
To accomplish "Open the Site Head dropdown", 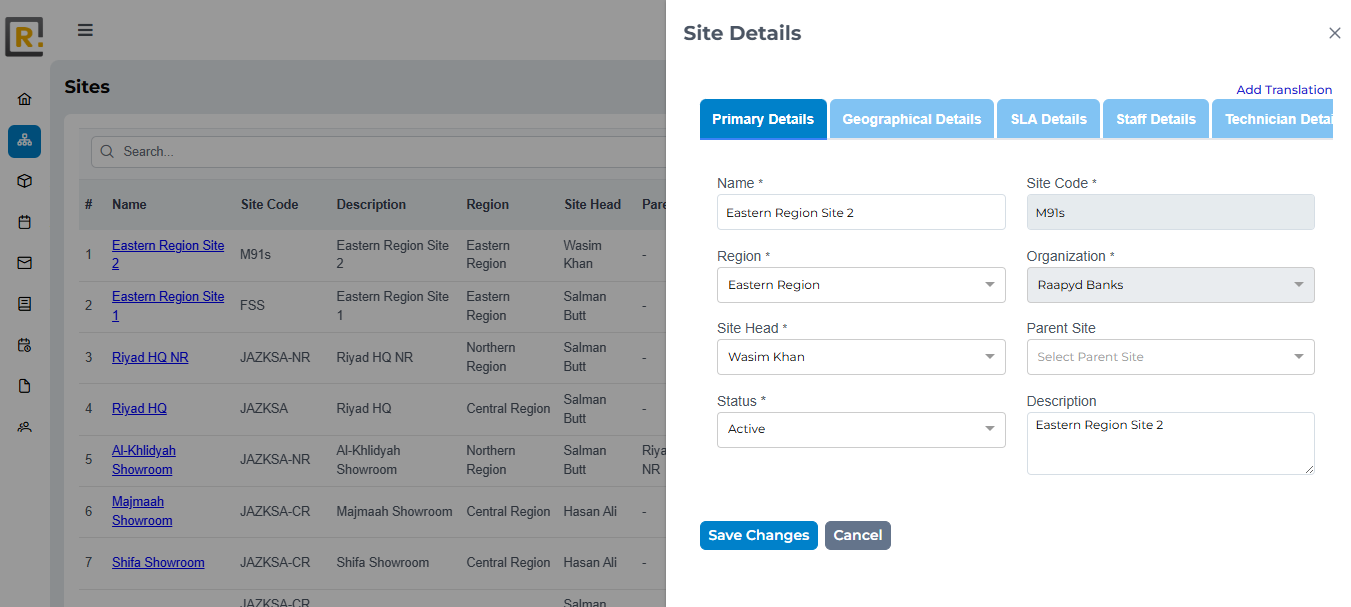I will coord(861,357).
